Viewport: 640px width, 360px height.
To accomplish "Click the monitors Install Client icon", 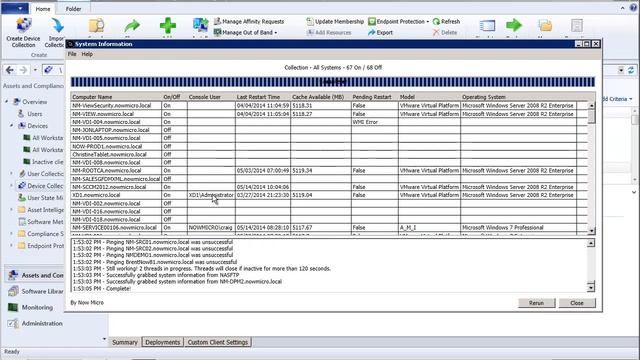I will click(200, 25).
